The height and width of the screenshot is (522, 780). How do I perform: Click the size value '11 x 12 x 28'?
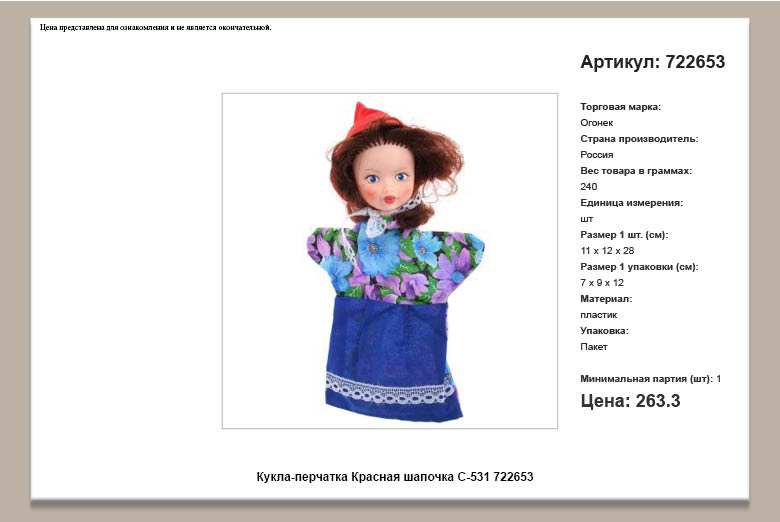click(x=607, y=251)
